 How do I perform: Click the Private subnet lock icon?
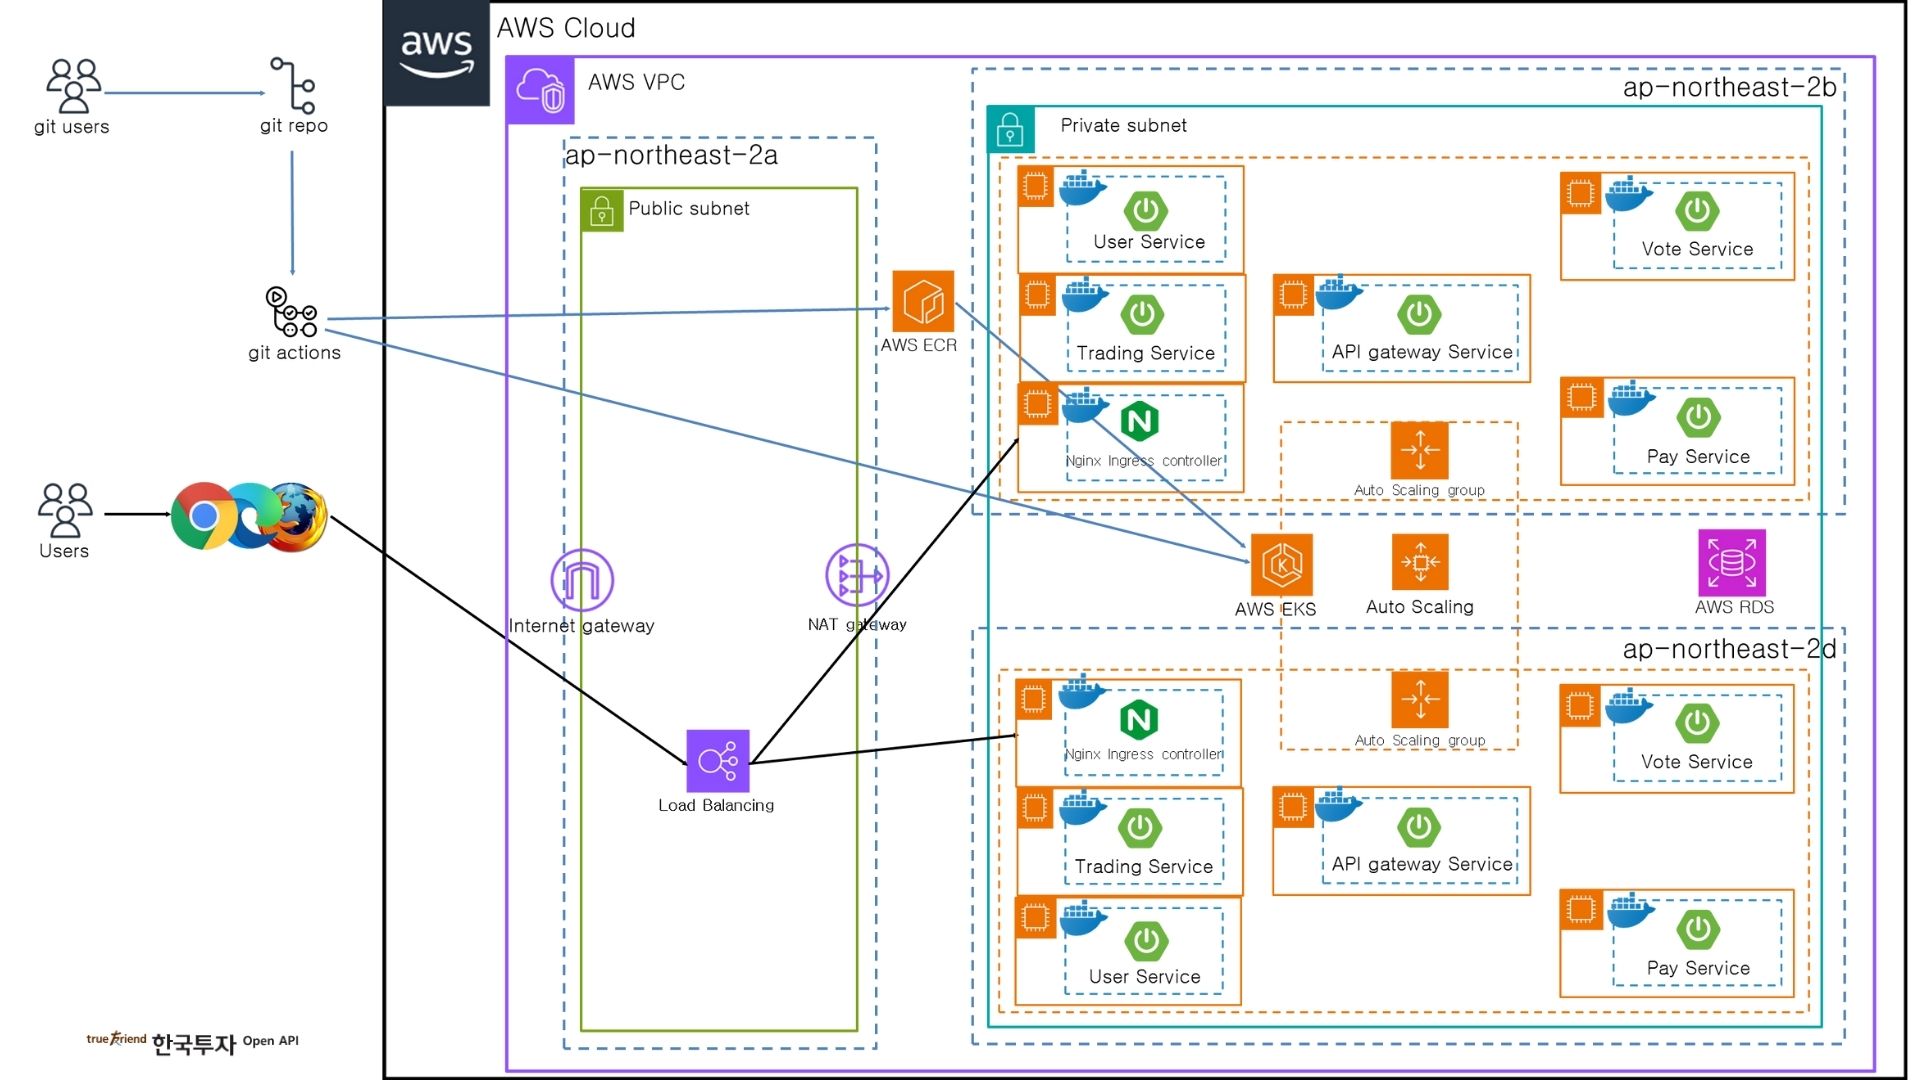(1010, 130)
